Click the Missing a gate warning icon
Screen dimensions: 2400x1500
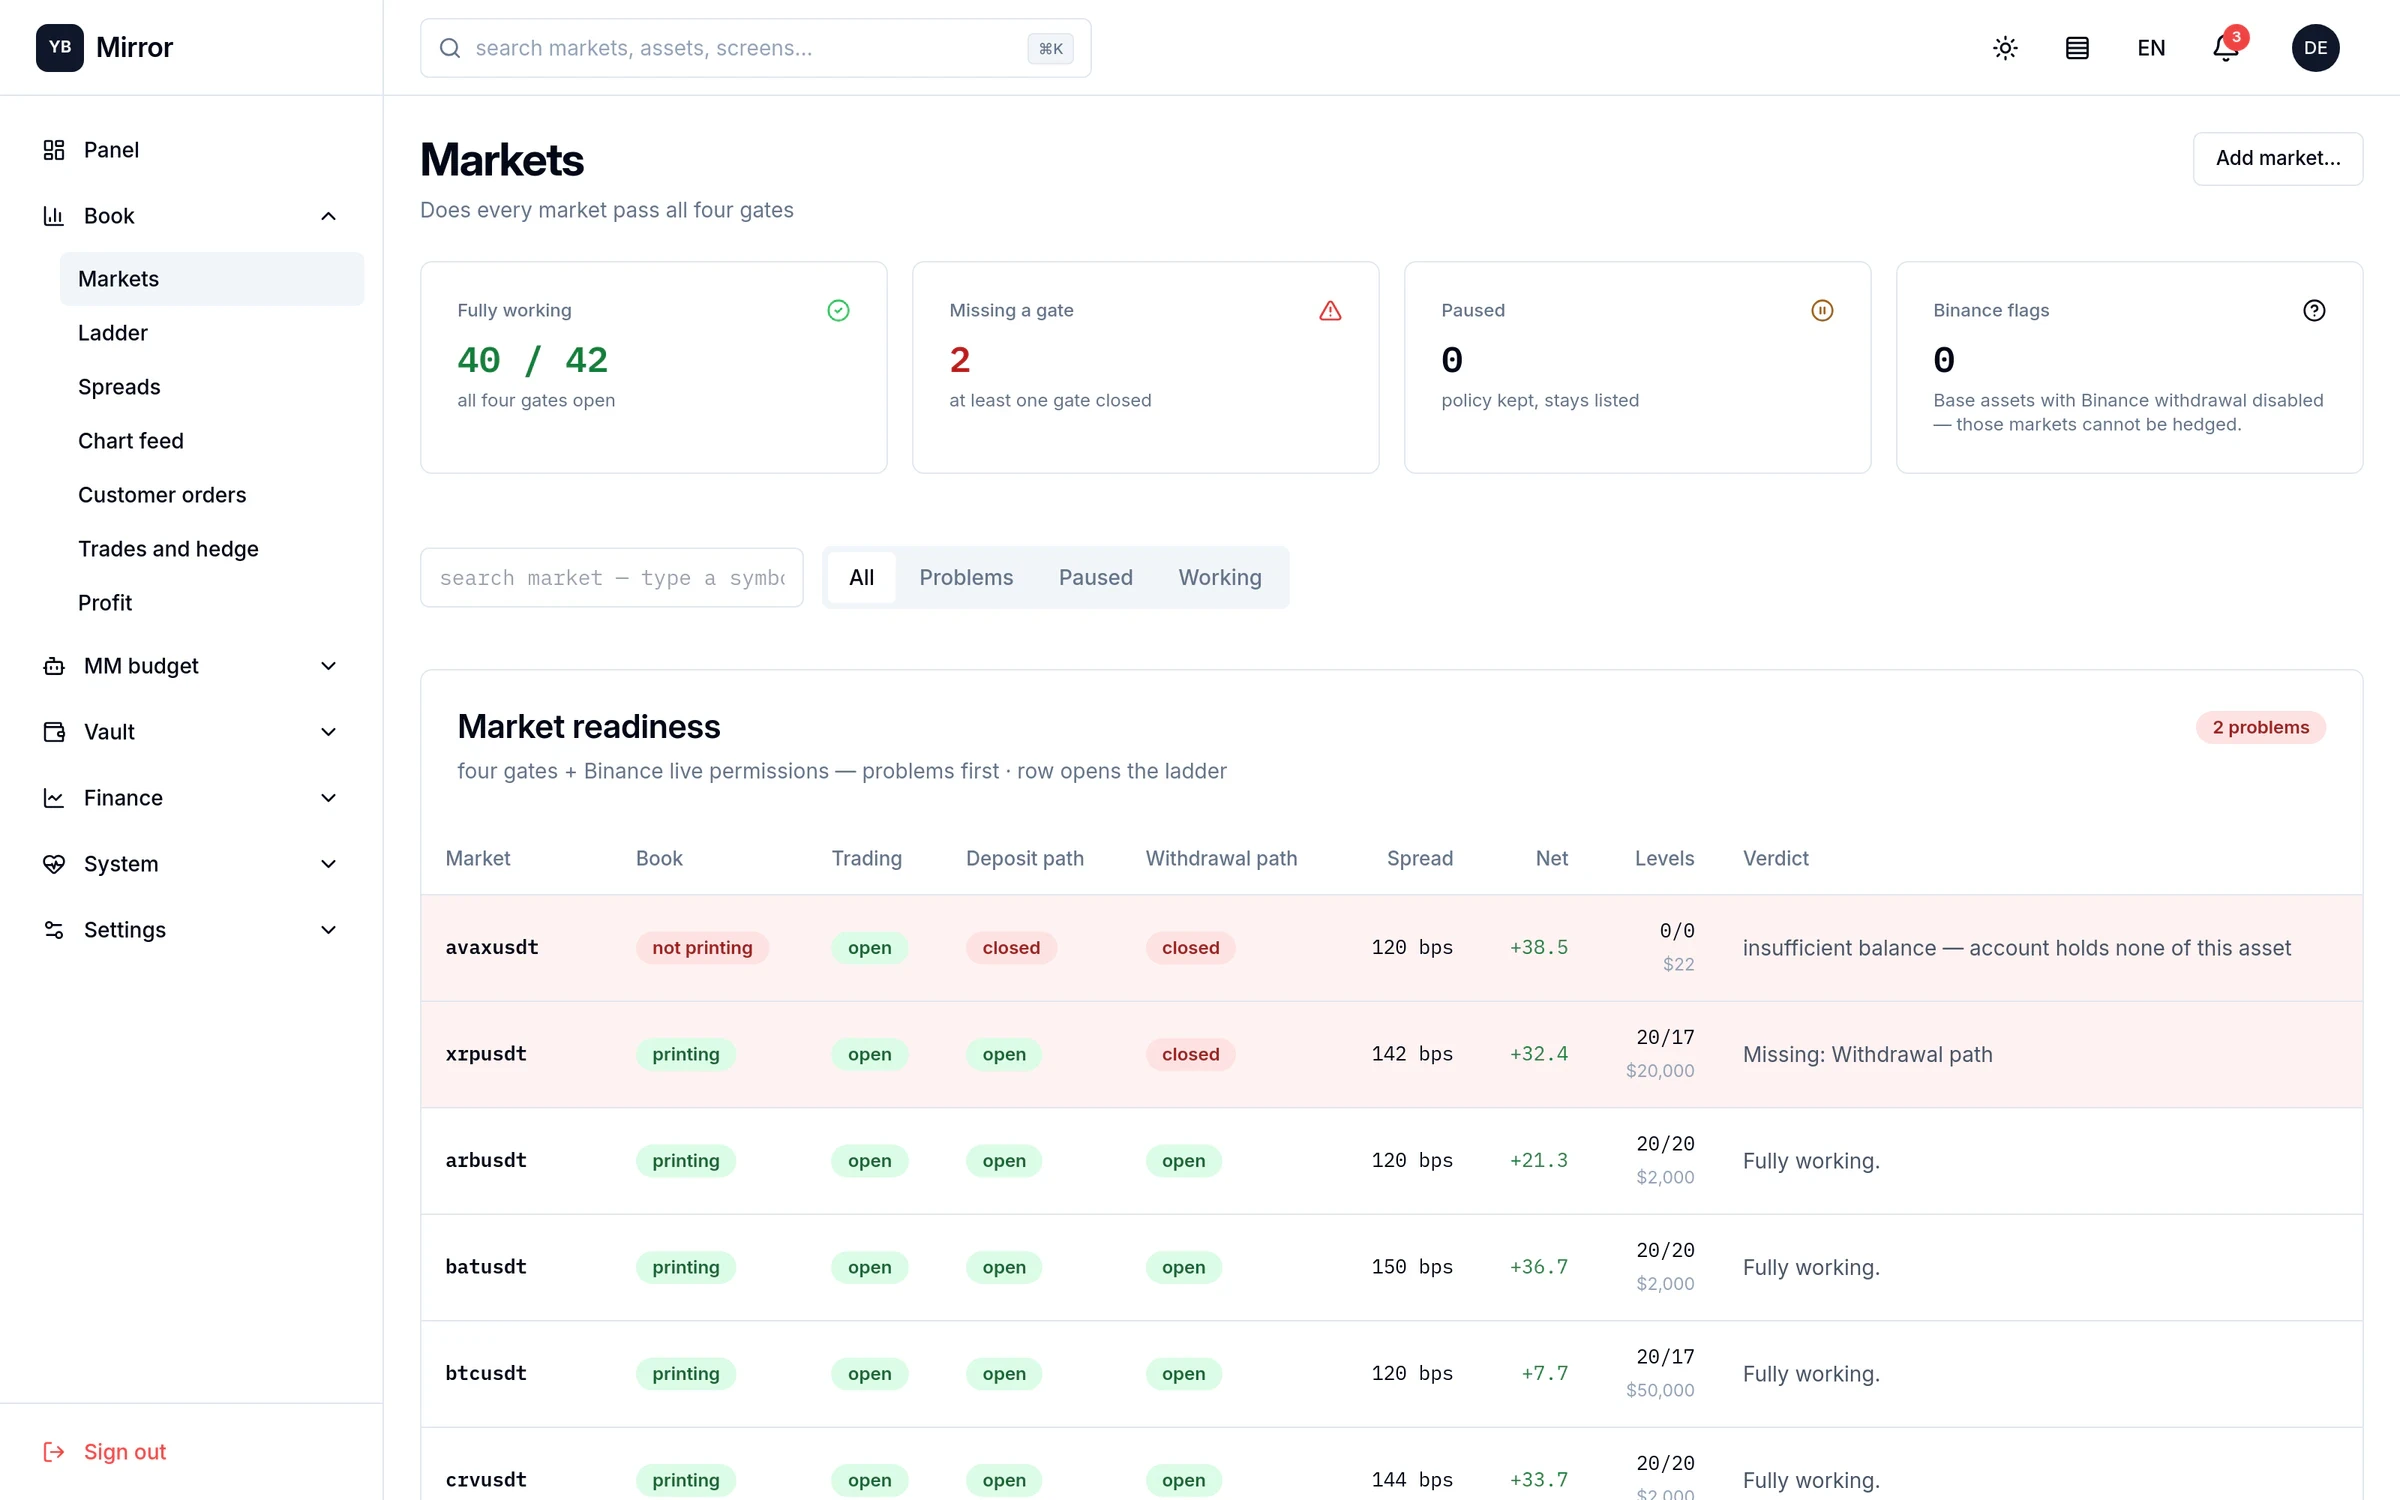[1330, 311]
